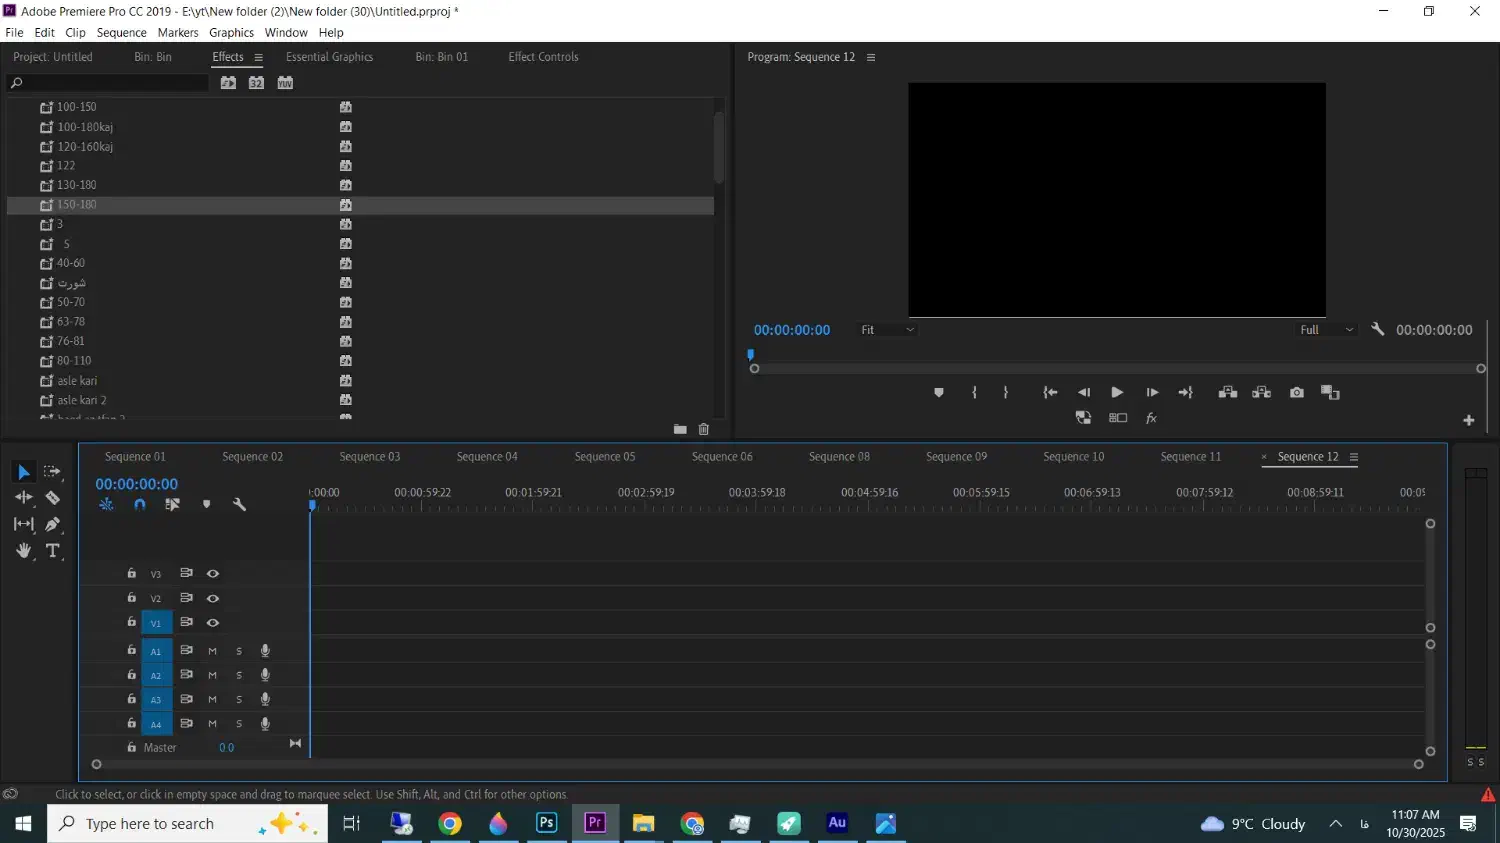Click the Export Frame camera icon

coord(1297,393)
